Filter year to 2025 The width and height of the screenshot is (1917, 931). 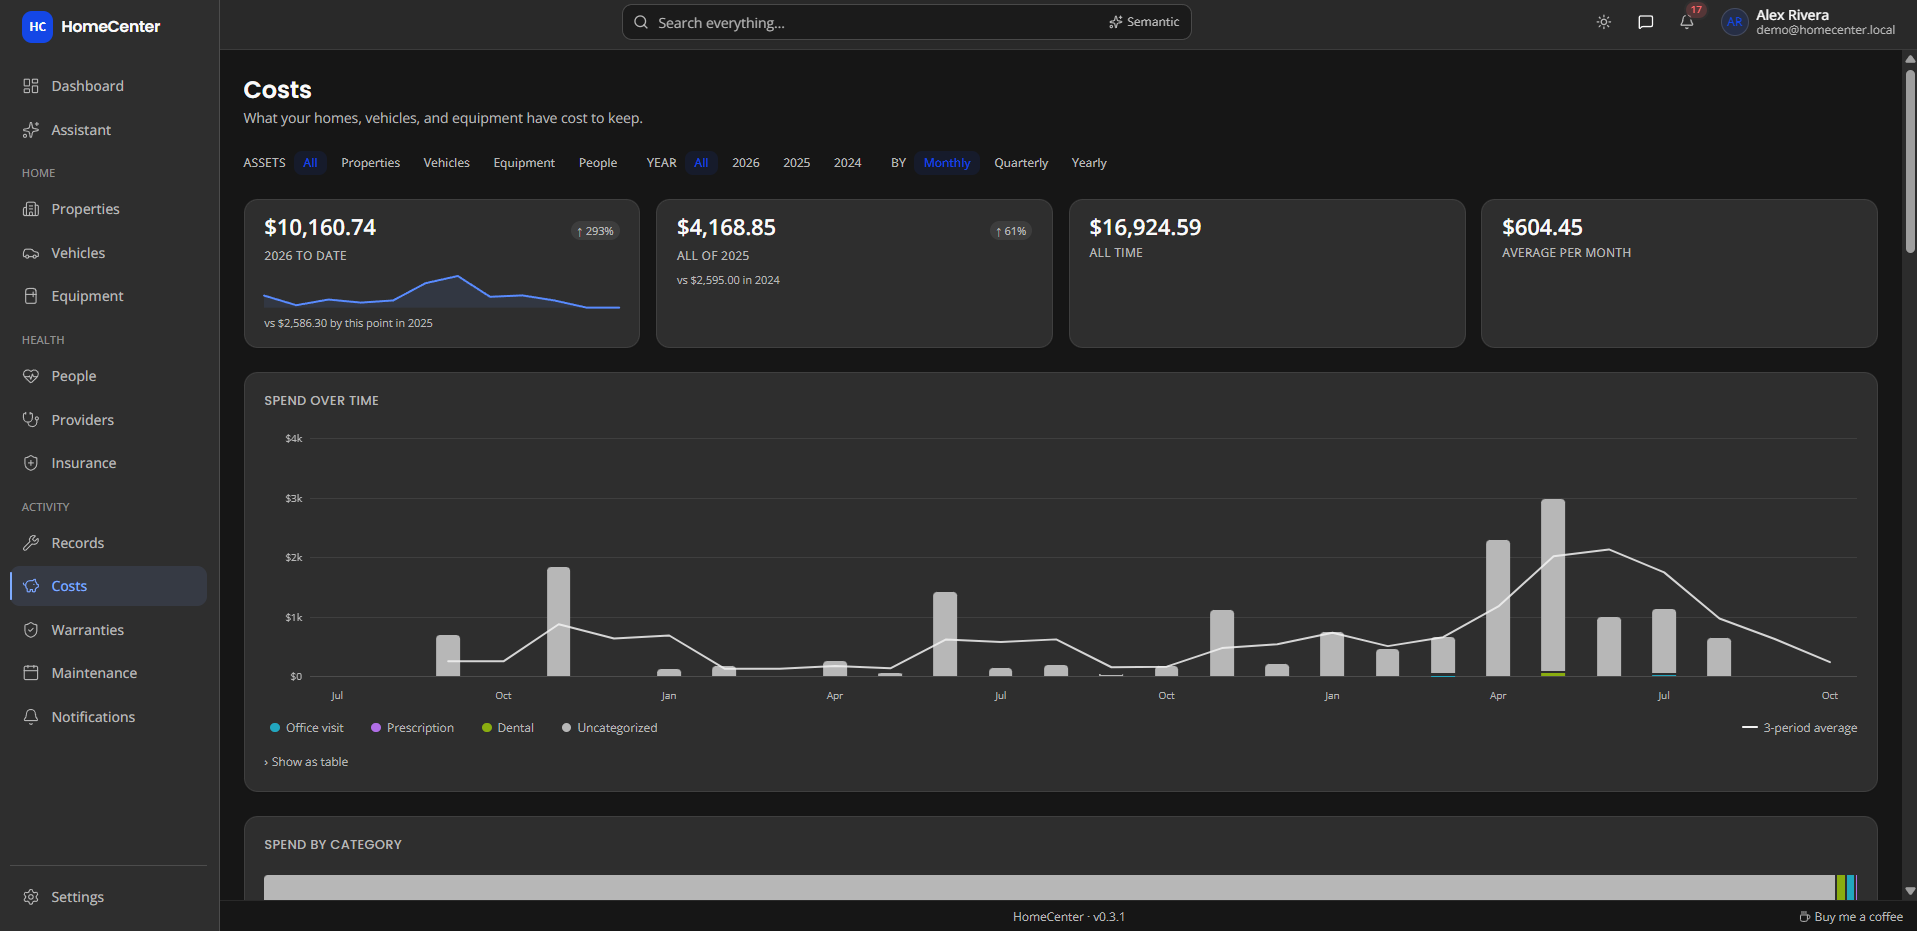797,163
